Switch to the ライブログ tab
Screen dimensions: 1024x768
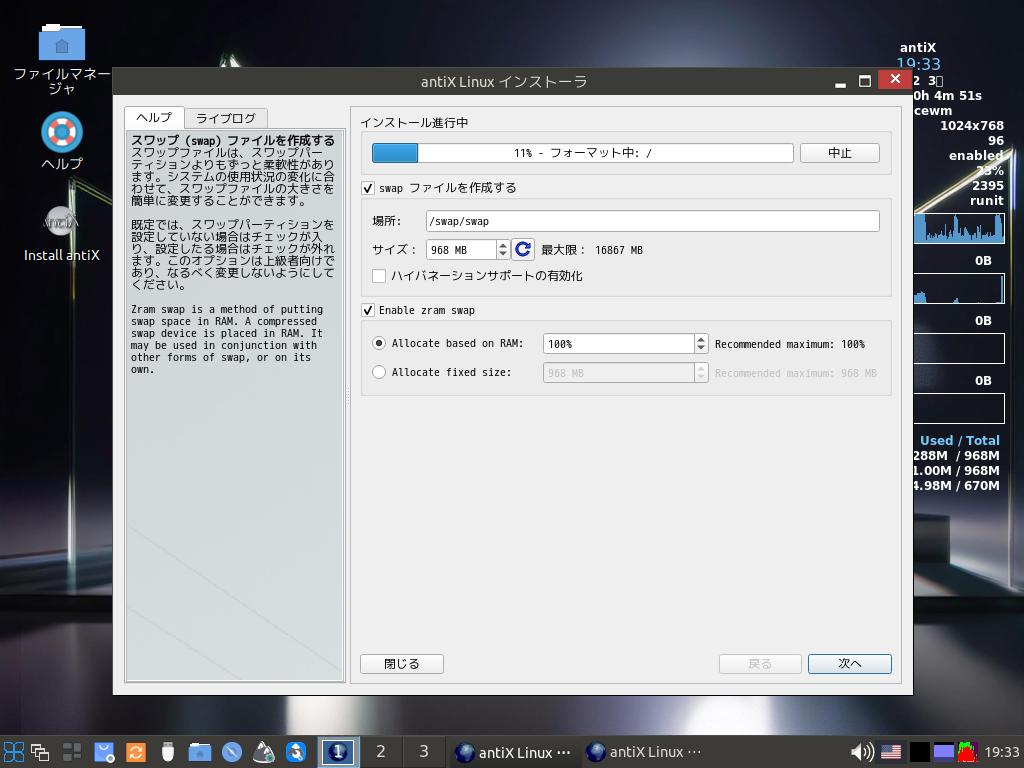click(x=226, y=118)
